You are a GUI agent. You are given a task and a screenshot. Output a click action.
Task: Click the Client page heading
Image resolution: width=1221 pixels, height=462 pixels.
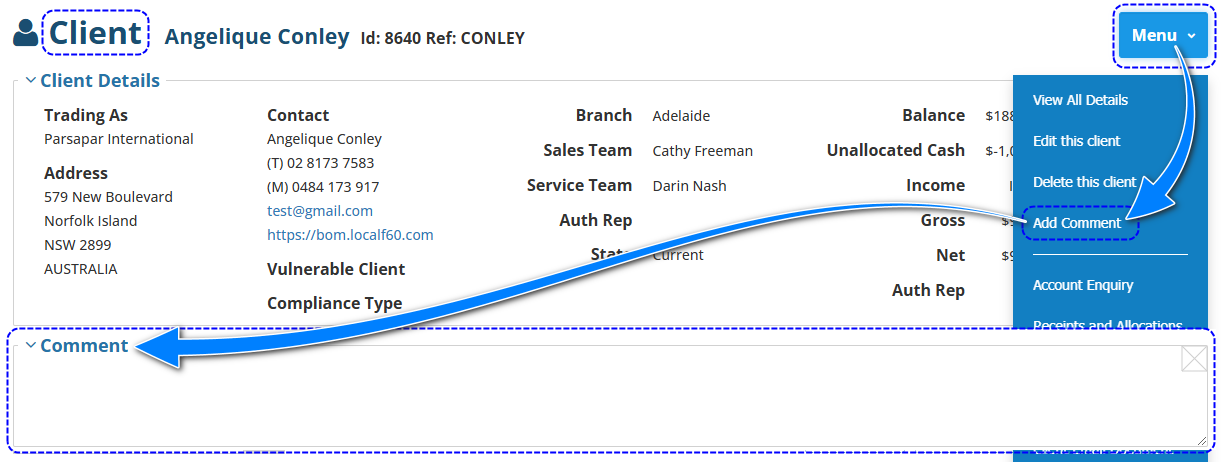tap(96, 34)
